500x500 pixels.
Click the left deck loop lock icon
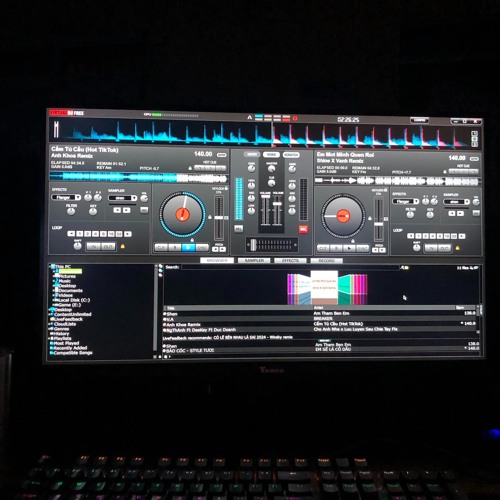click(123, 246)
